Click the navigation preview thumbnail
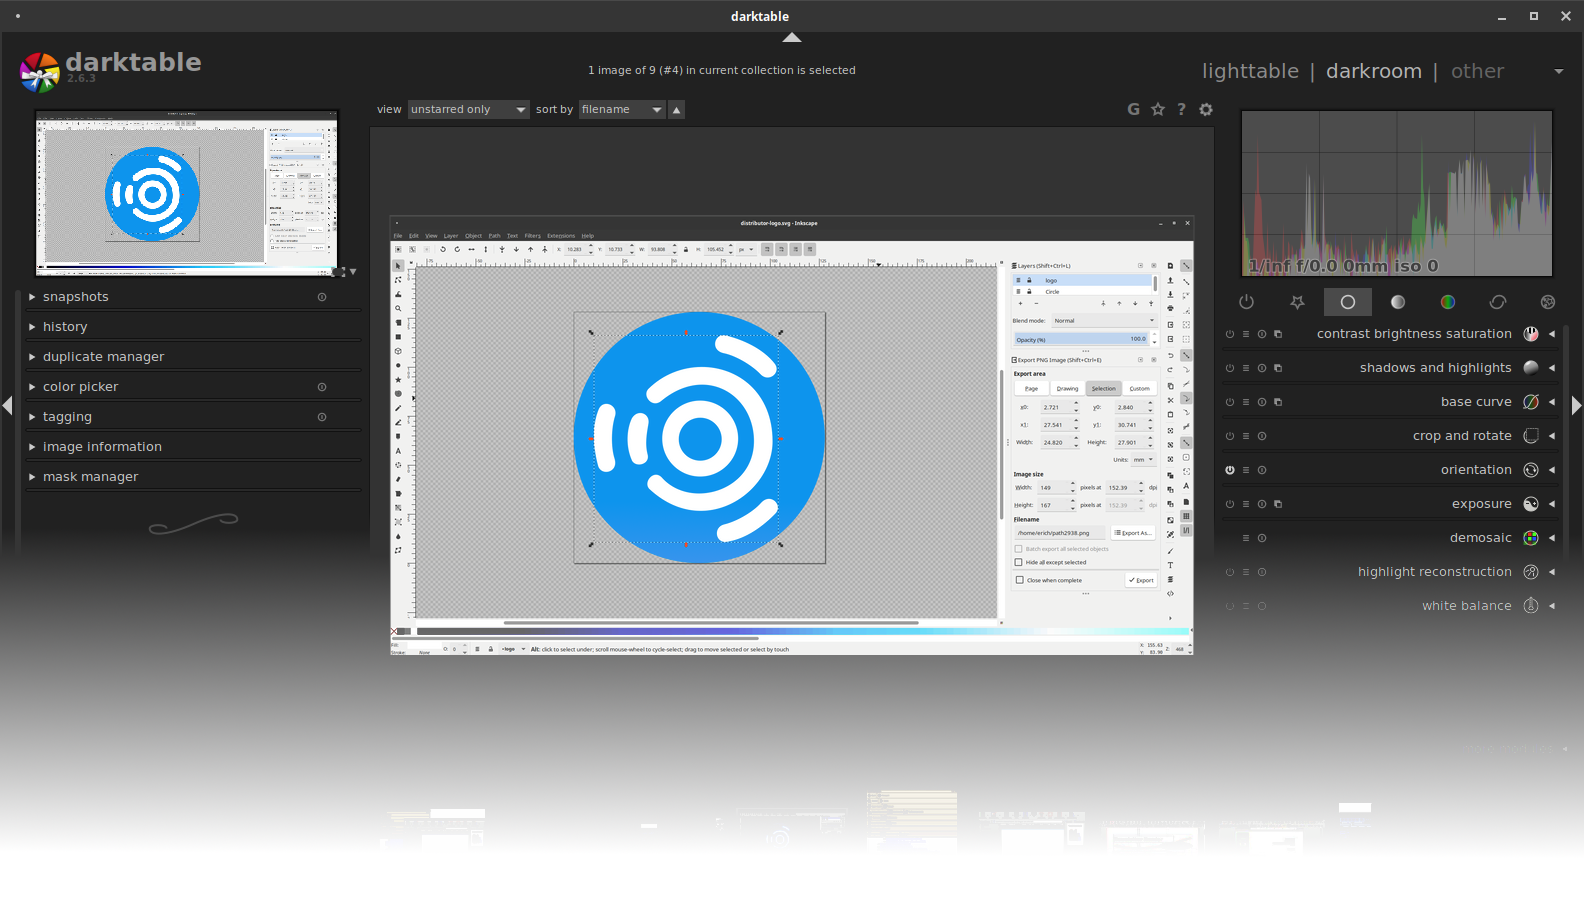The image size is (1584, 911). (187, 193)
